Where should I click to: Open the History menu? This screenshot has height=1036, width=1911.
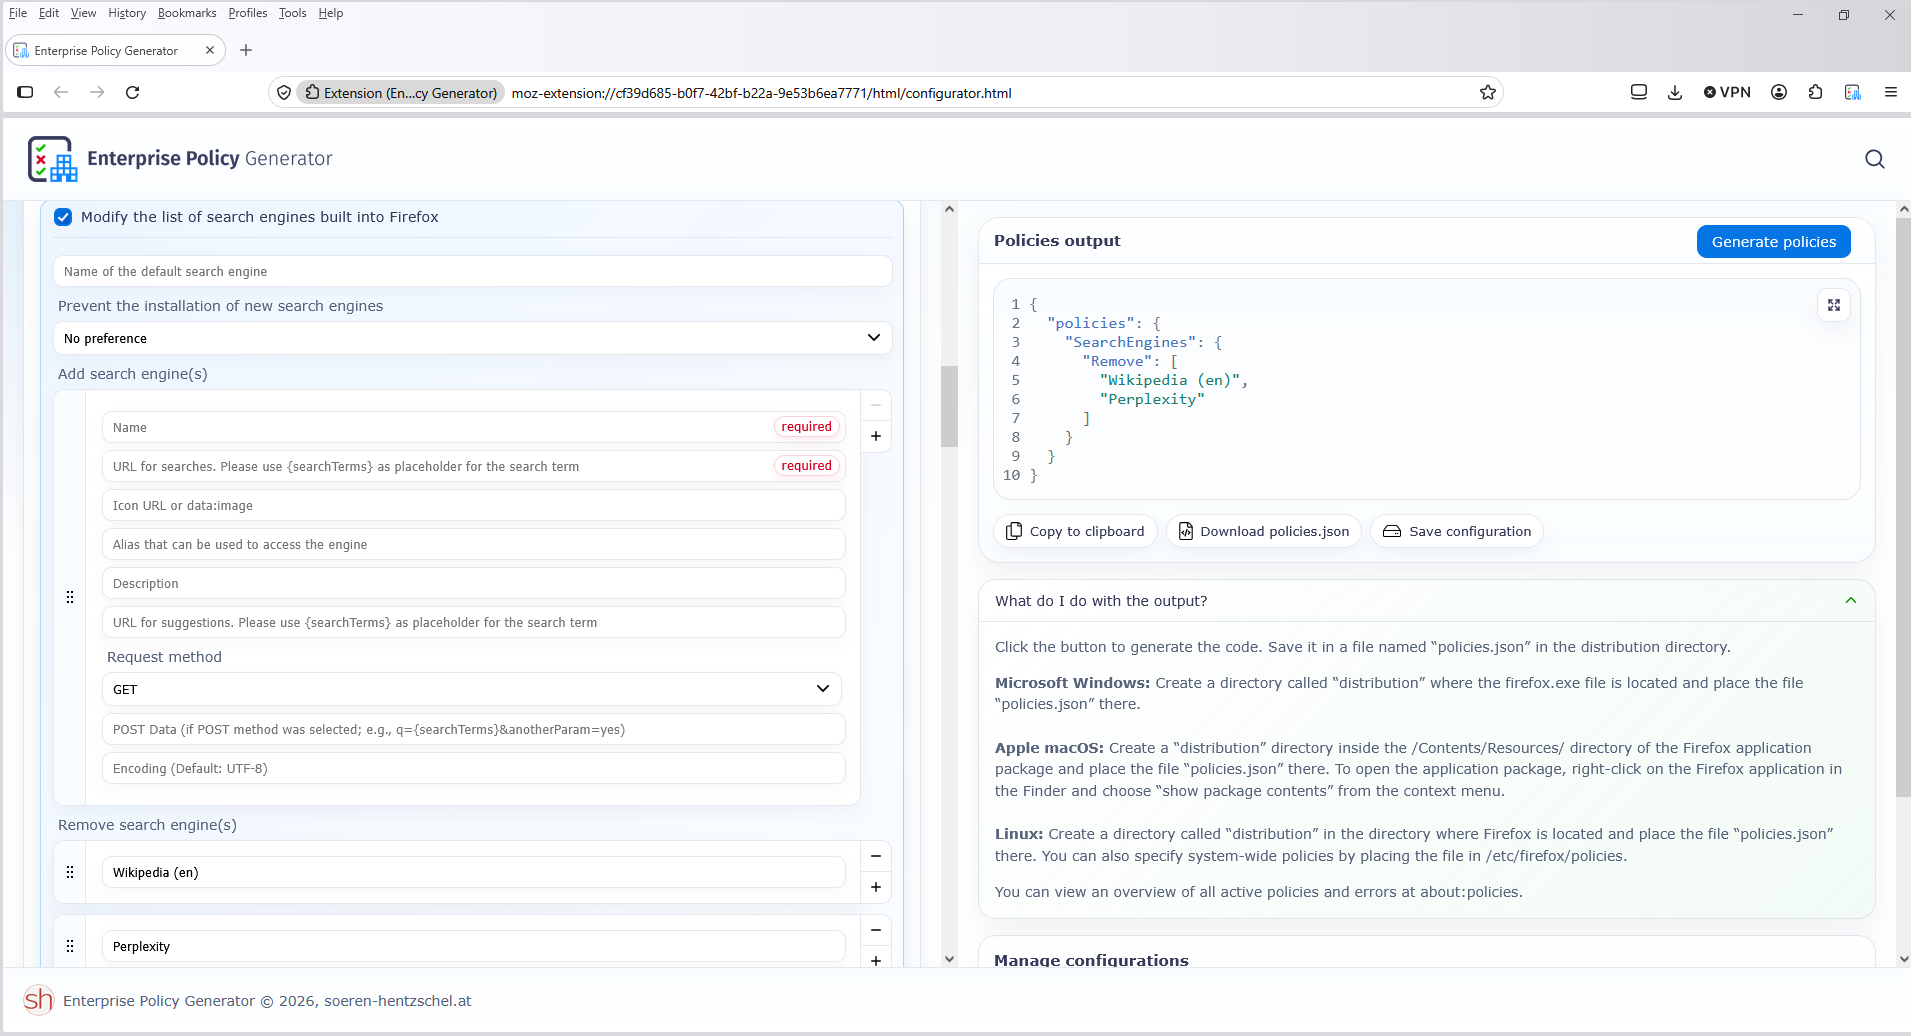click(127, 13)
